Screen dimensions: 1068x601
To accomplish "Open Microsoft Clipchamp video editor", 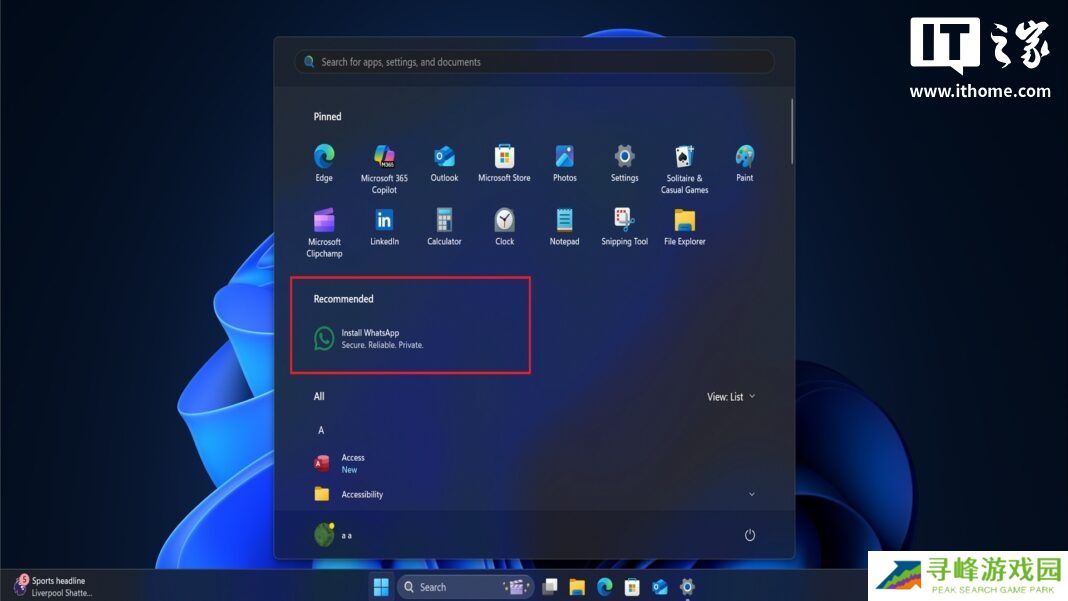I will (324, 221).
